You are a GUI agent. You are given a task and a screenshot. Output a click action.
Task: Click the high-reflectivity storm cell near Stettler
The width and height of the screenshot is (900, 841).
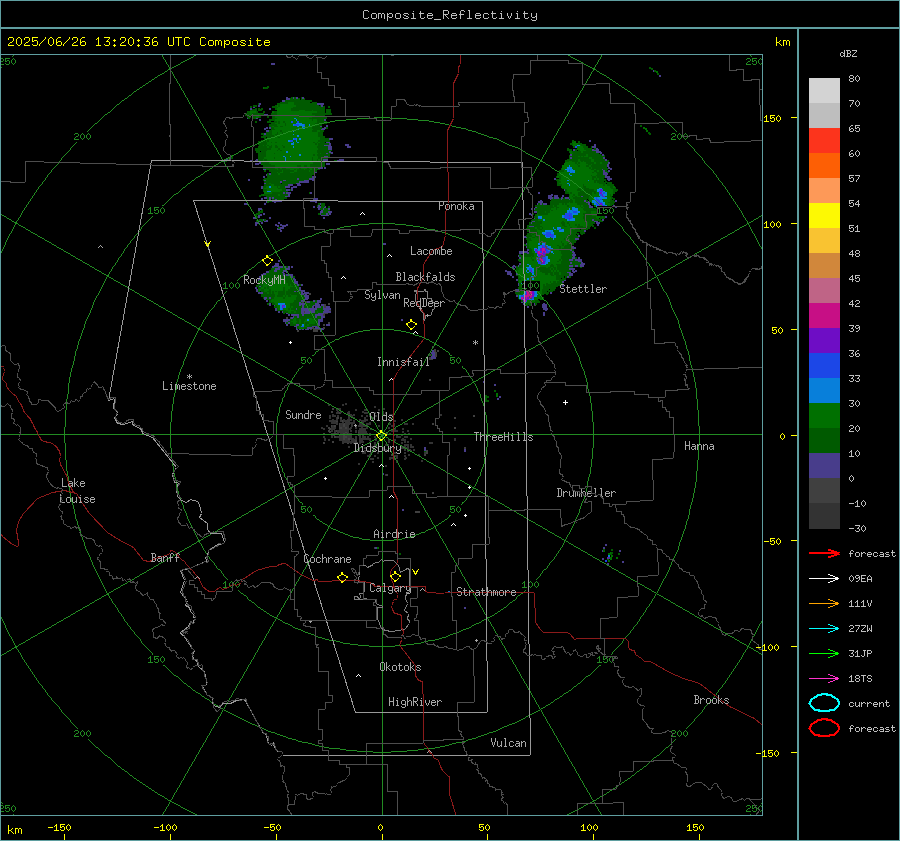[x=528, y=296]
